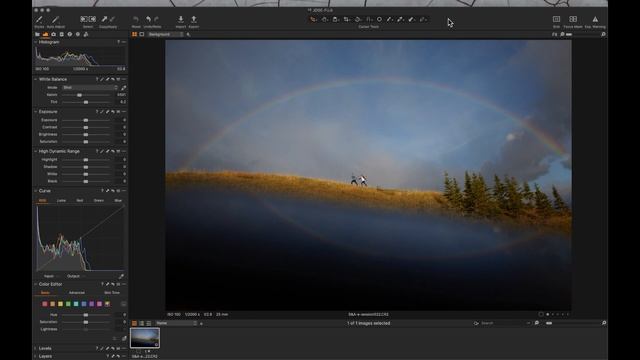640x360 pixels.
Task: Collapse the Color Editor panel
Action: click(x=36, y=284)
